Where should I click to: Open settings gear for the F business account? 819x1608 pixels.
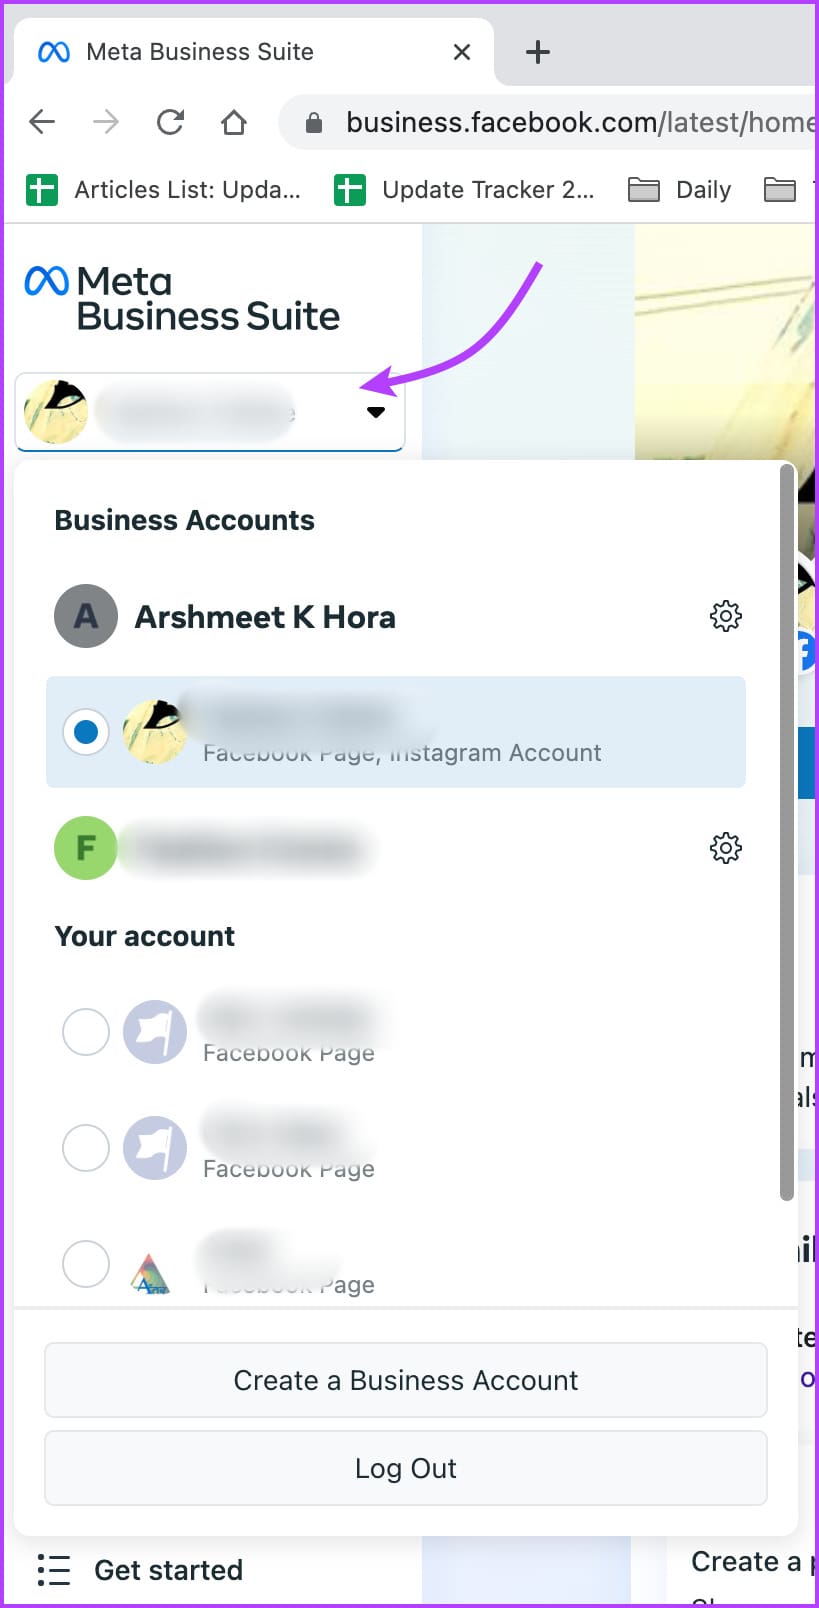click(x=726, y=848)
